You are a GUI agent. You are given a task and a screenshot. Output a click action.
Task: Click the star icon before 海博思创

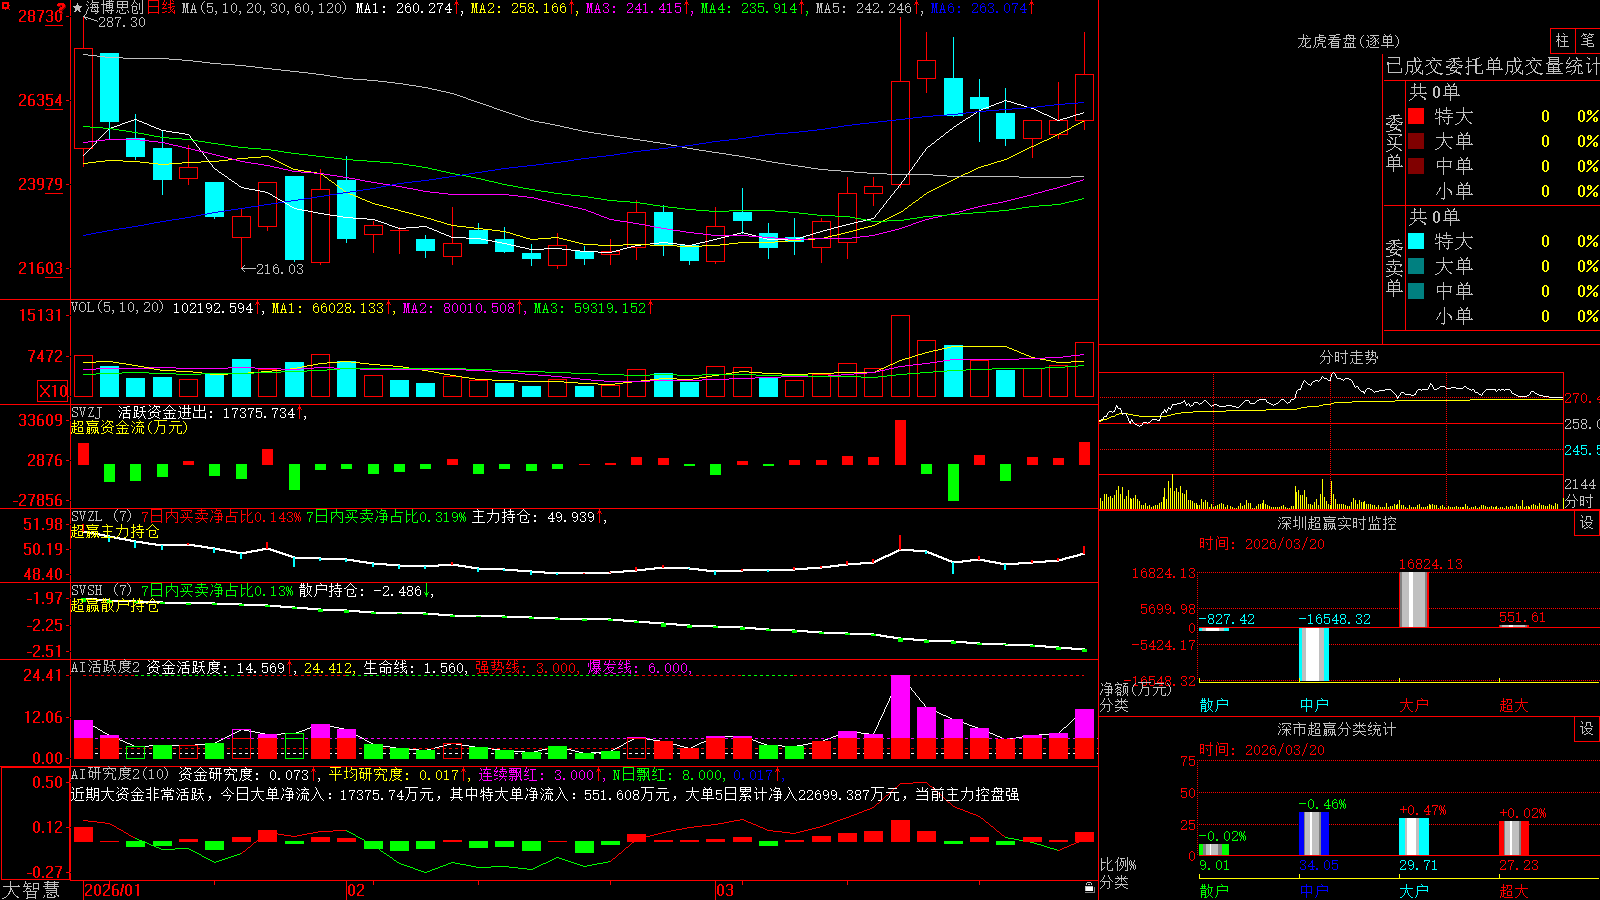tap(78, 8)
